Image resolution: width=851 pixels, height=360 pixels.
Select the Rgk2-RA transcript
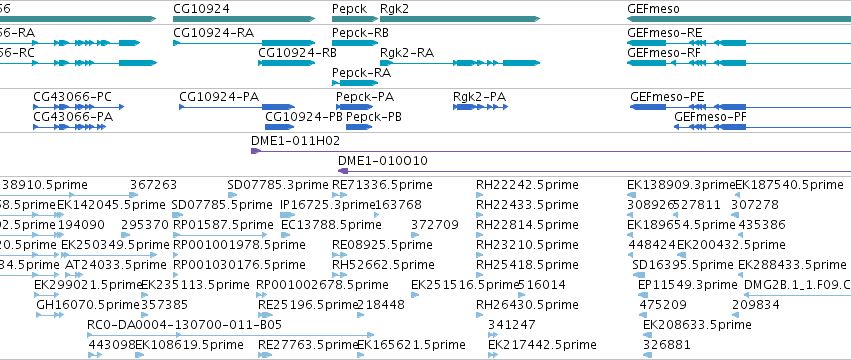[460, 63]
